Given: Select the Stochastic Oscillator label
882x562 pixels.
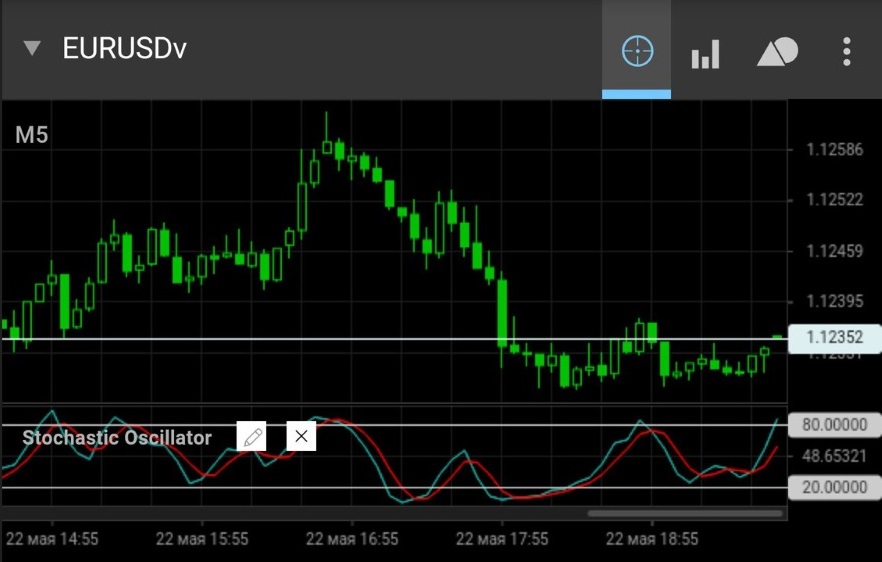Looking at the screenshot, I should click(x=117, y=438).
